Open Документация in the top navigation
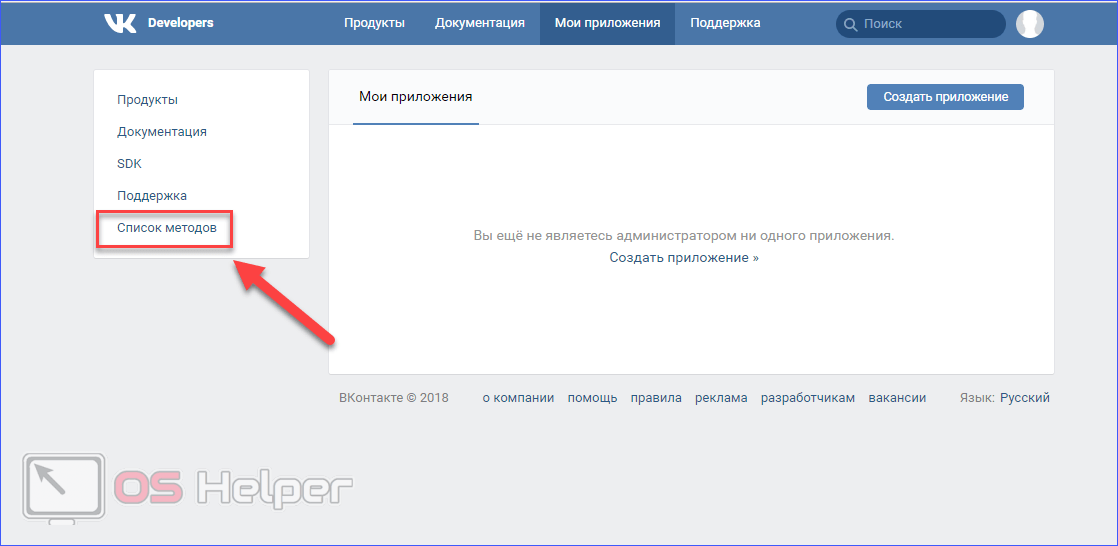Screen dimensions: 1118x546 (479, 23)
